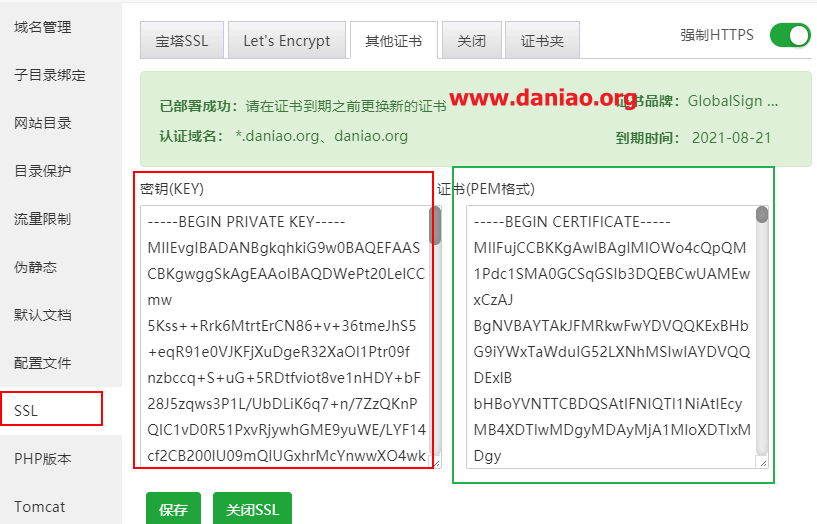Switch to the 宝塔SSL tab
The height and width of the screenshot is (524, 817).
coord(182,40)
